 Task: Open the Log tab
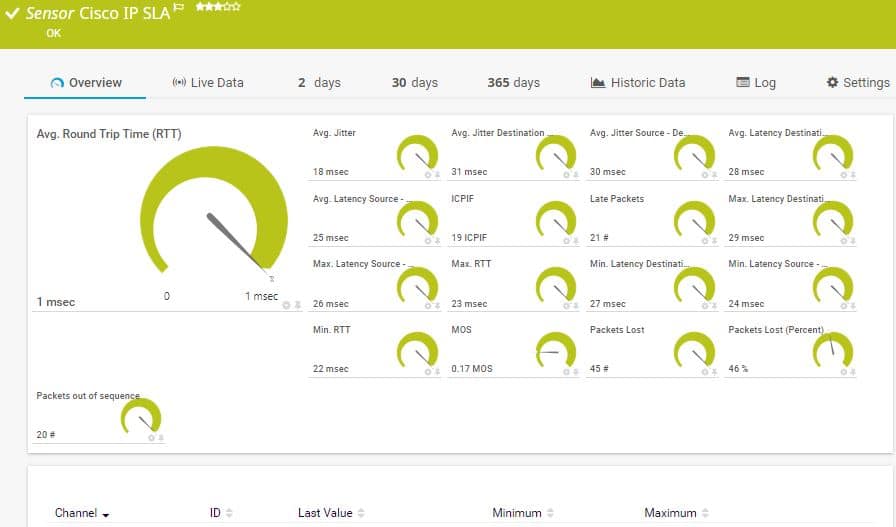756,82
